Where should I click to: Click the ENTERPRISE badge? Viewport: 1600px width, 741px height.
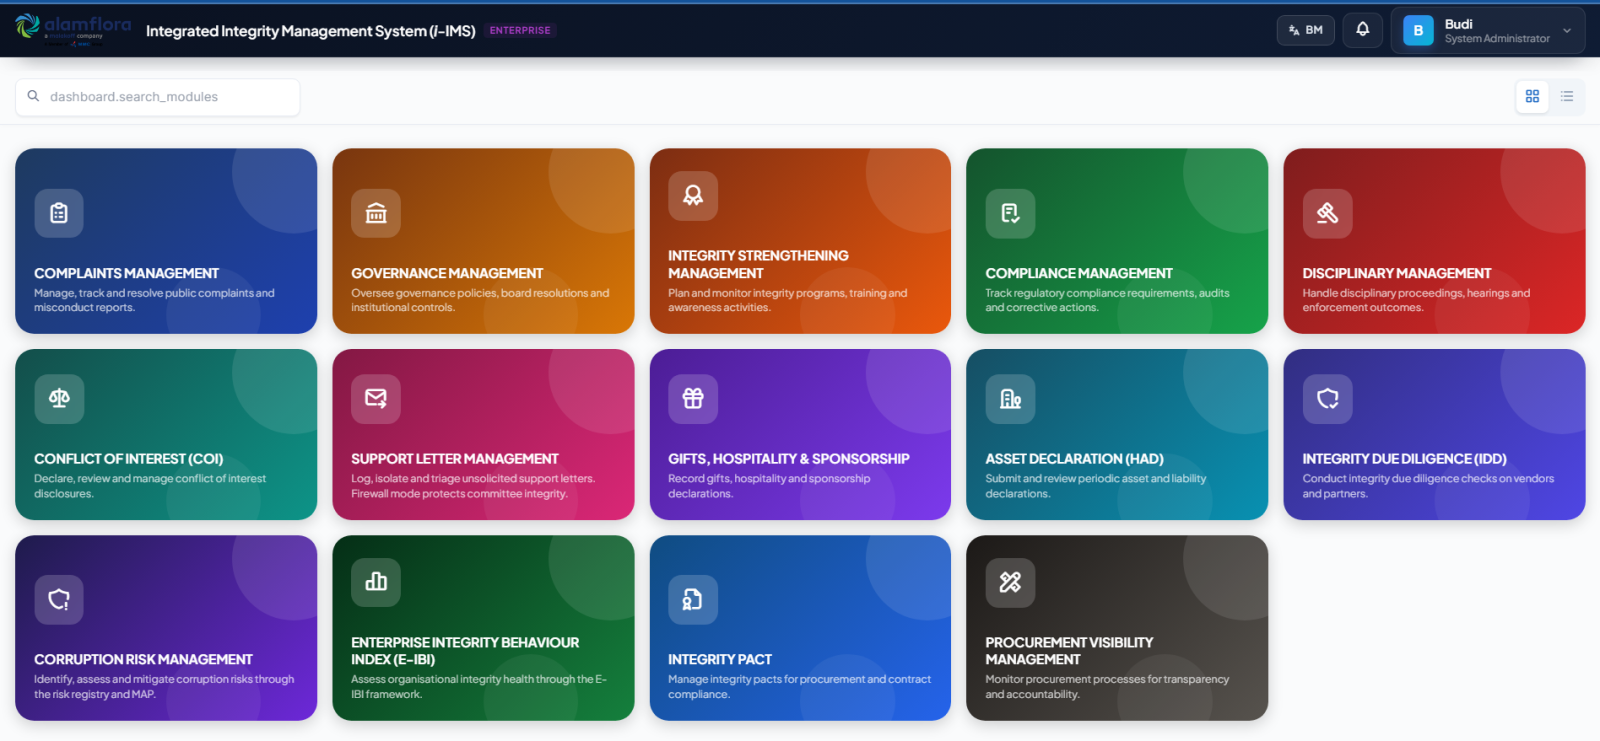tap(520, 31)
